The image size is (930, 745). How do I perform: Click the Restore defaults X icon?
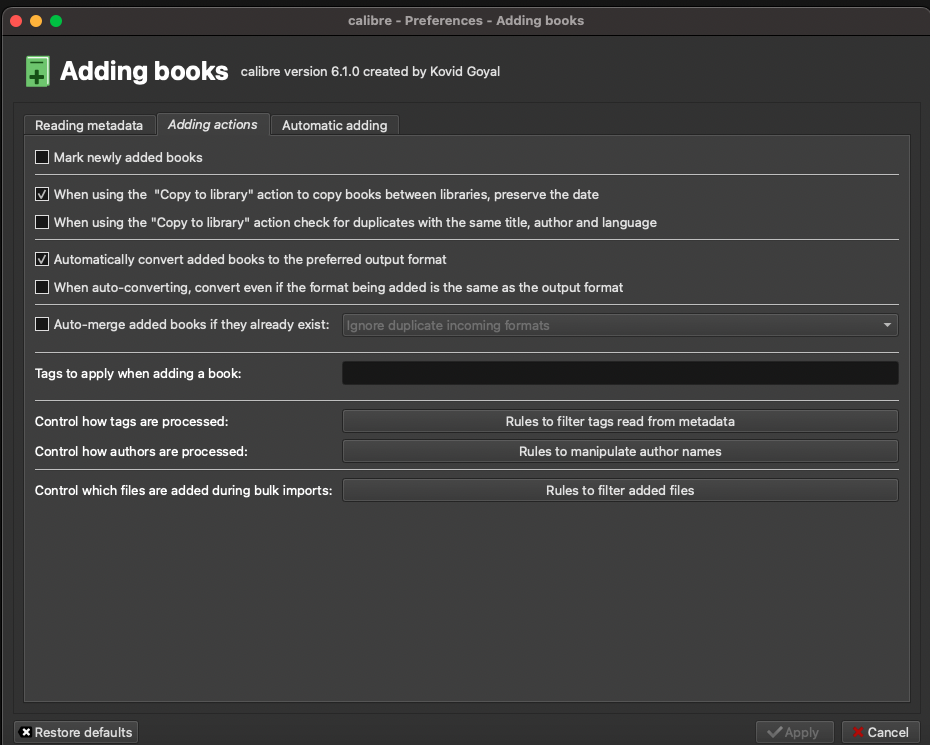[26, 732]
